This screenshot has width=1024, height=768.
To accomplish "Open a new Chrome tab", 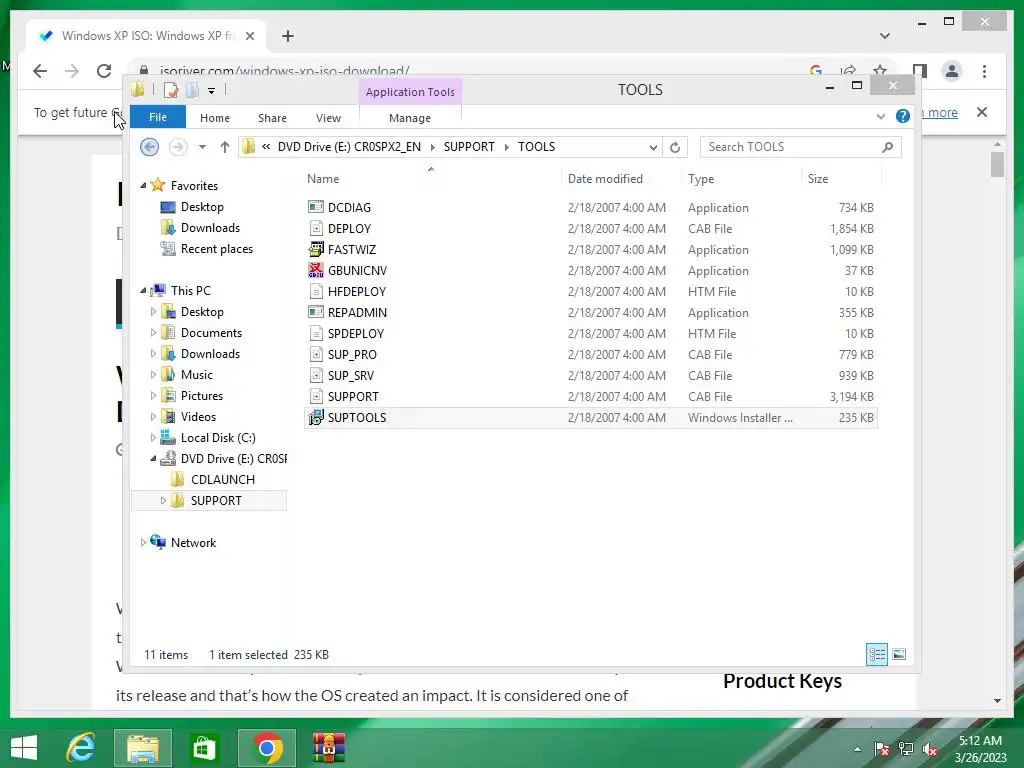I will tap(287, 36).
